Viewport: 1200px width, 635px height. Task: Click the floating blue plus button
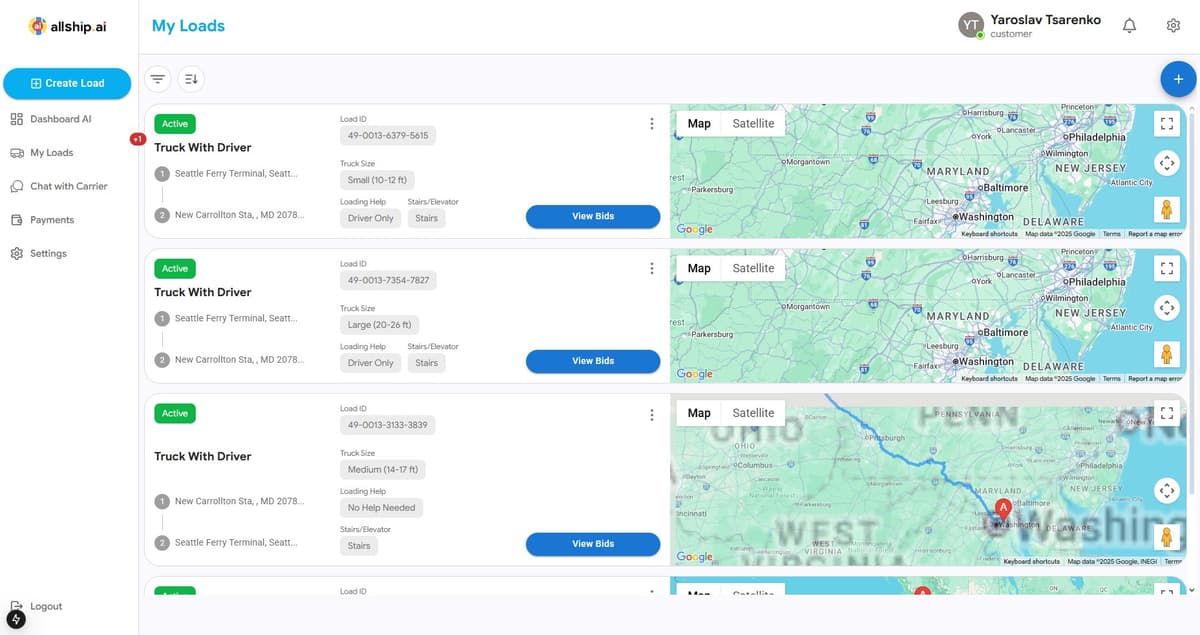(x=1178, y=79)
